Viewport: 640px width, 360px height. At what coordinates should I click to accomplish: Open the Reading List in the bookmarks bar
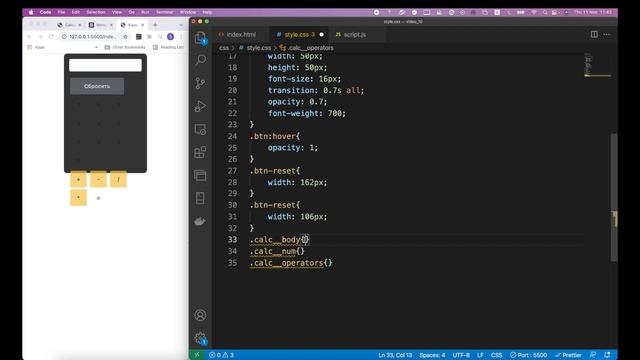pos(168,47)
